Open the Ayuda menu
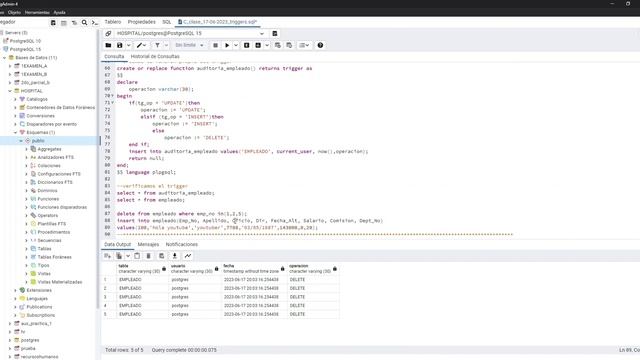 (x=60, y=13)
